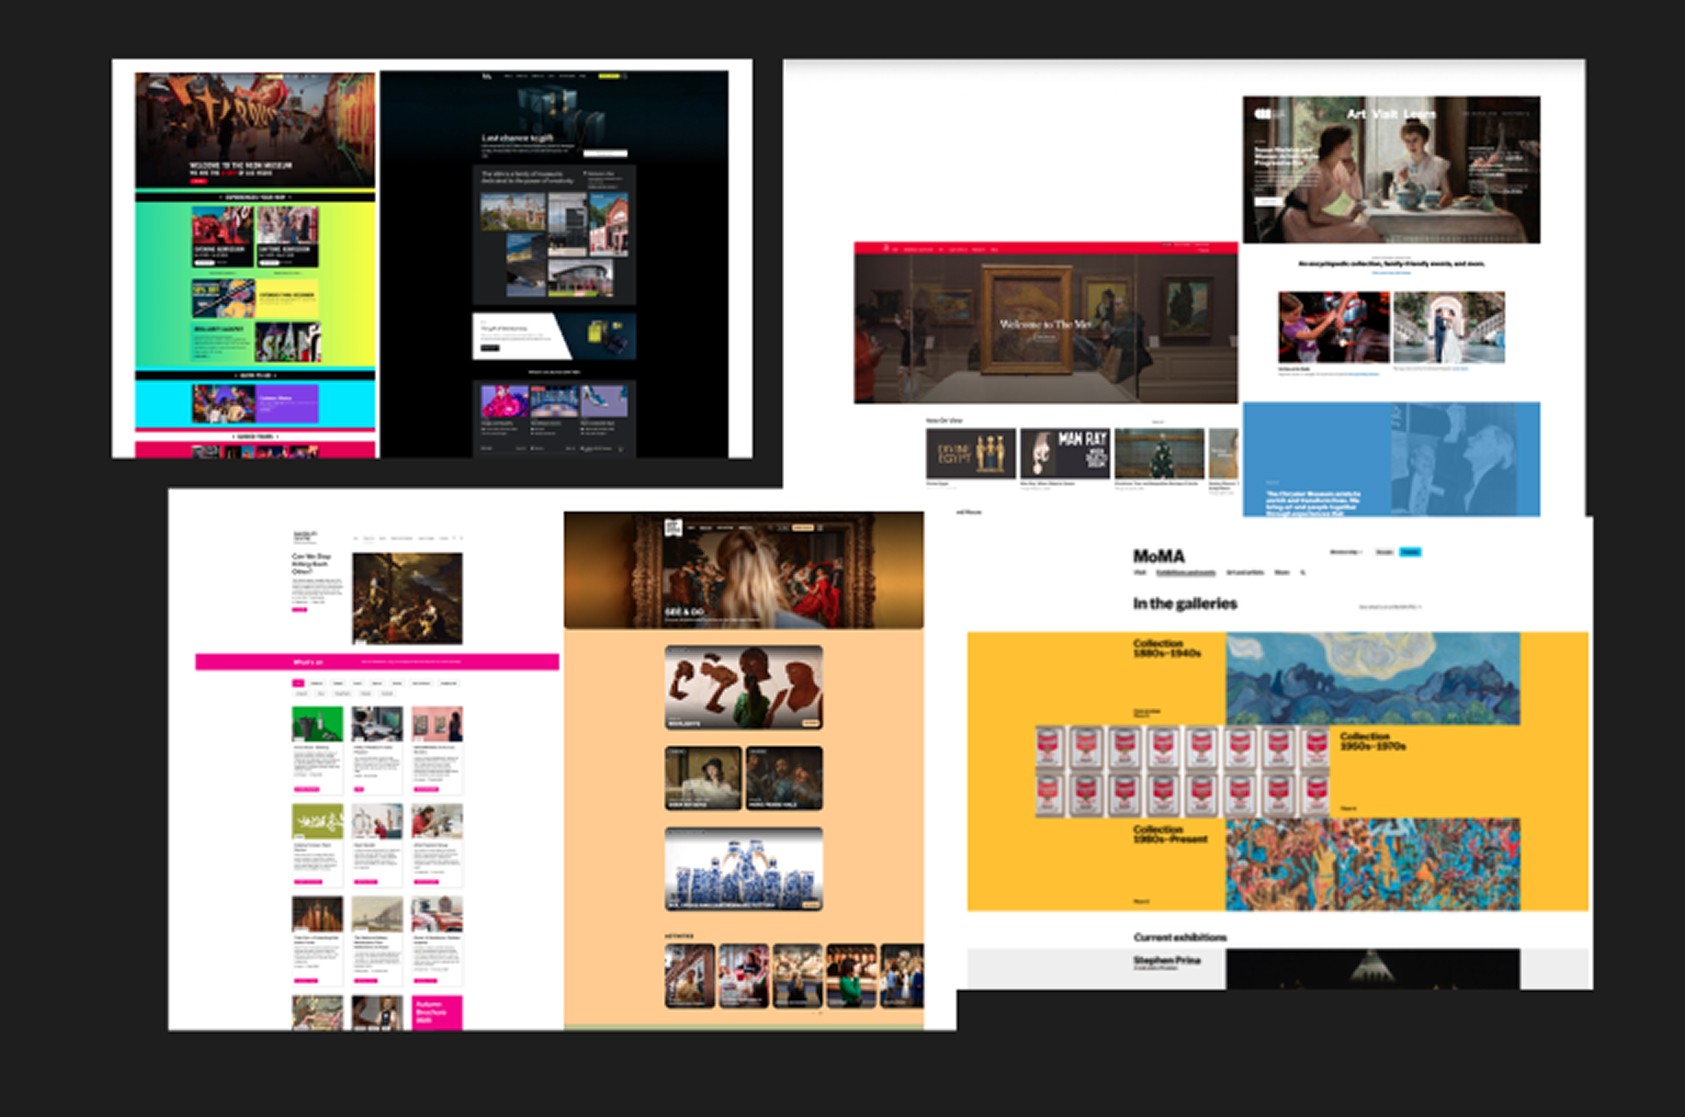Screen dimensions: 1685x1117
Task: Open the dark battle painting image
Action: 407,598
